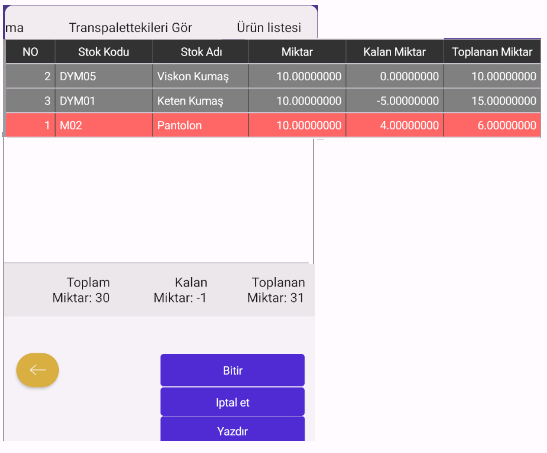Click the yellow back arrow icon

pos(37,370)
